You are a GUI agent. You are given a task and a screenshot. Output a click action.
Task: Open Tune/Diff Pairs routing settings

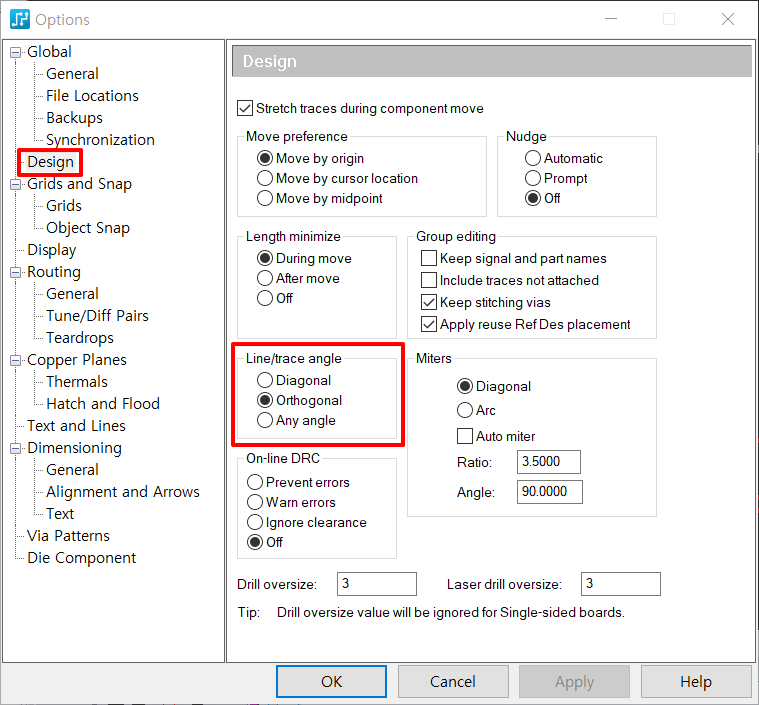[x=97, y=316]
